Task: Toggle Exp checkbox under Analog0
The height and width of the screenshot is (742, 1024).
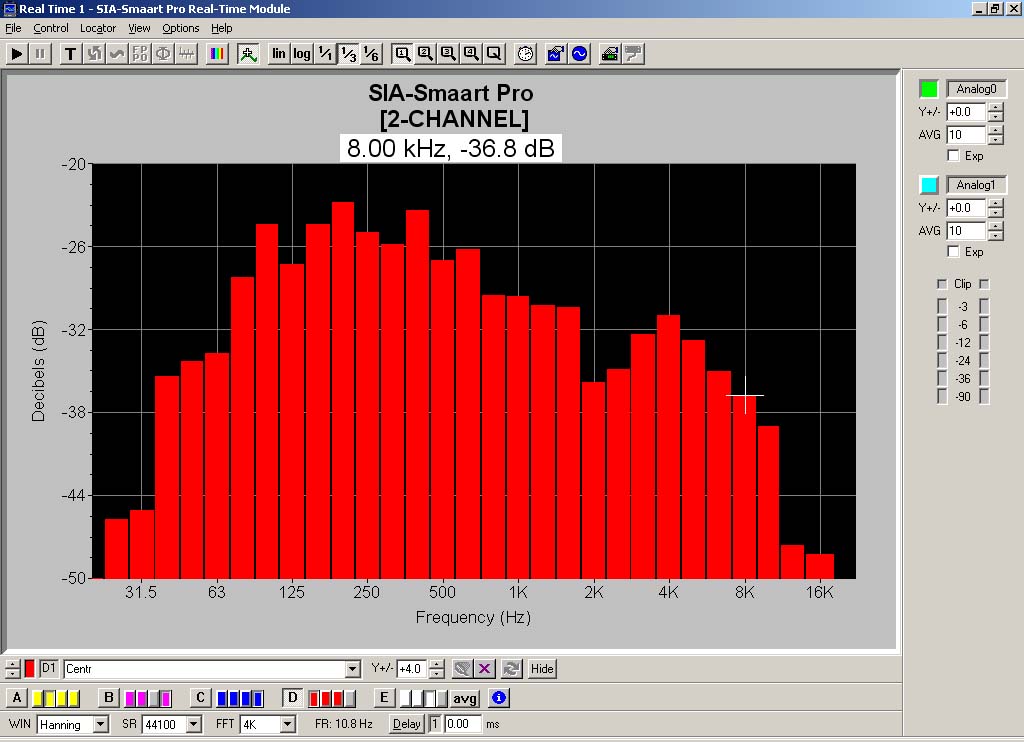Action: (x=953, y=155)
